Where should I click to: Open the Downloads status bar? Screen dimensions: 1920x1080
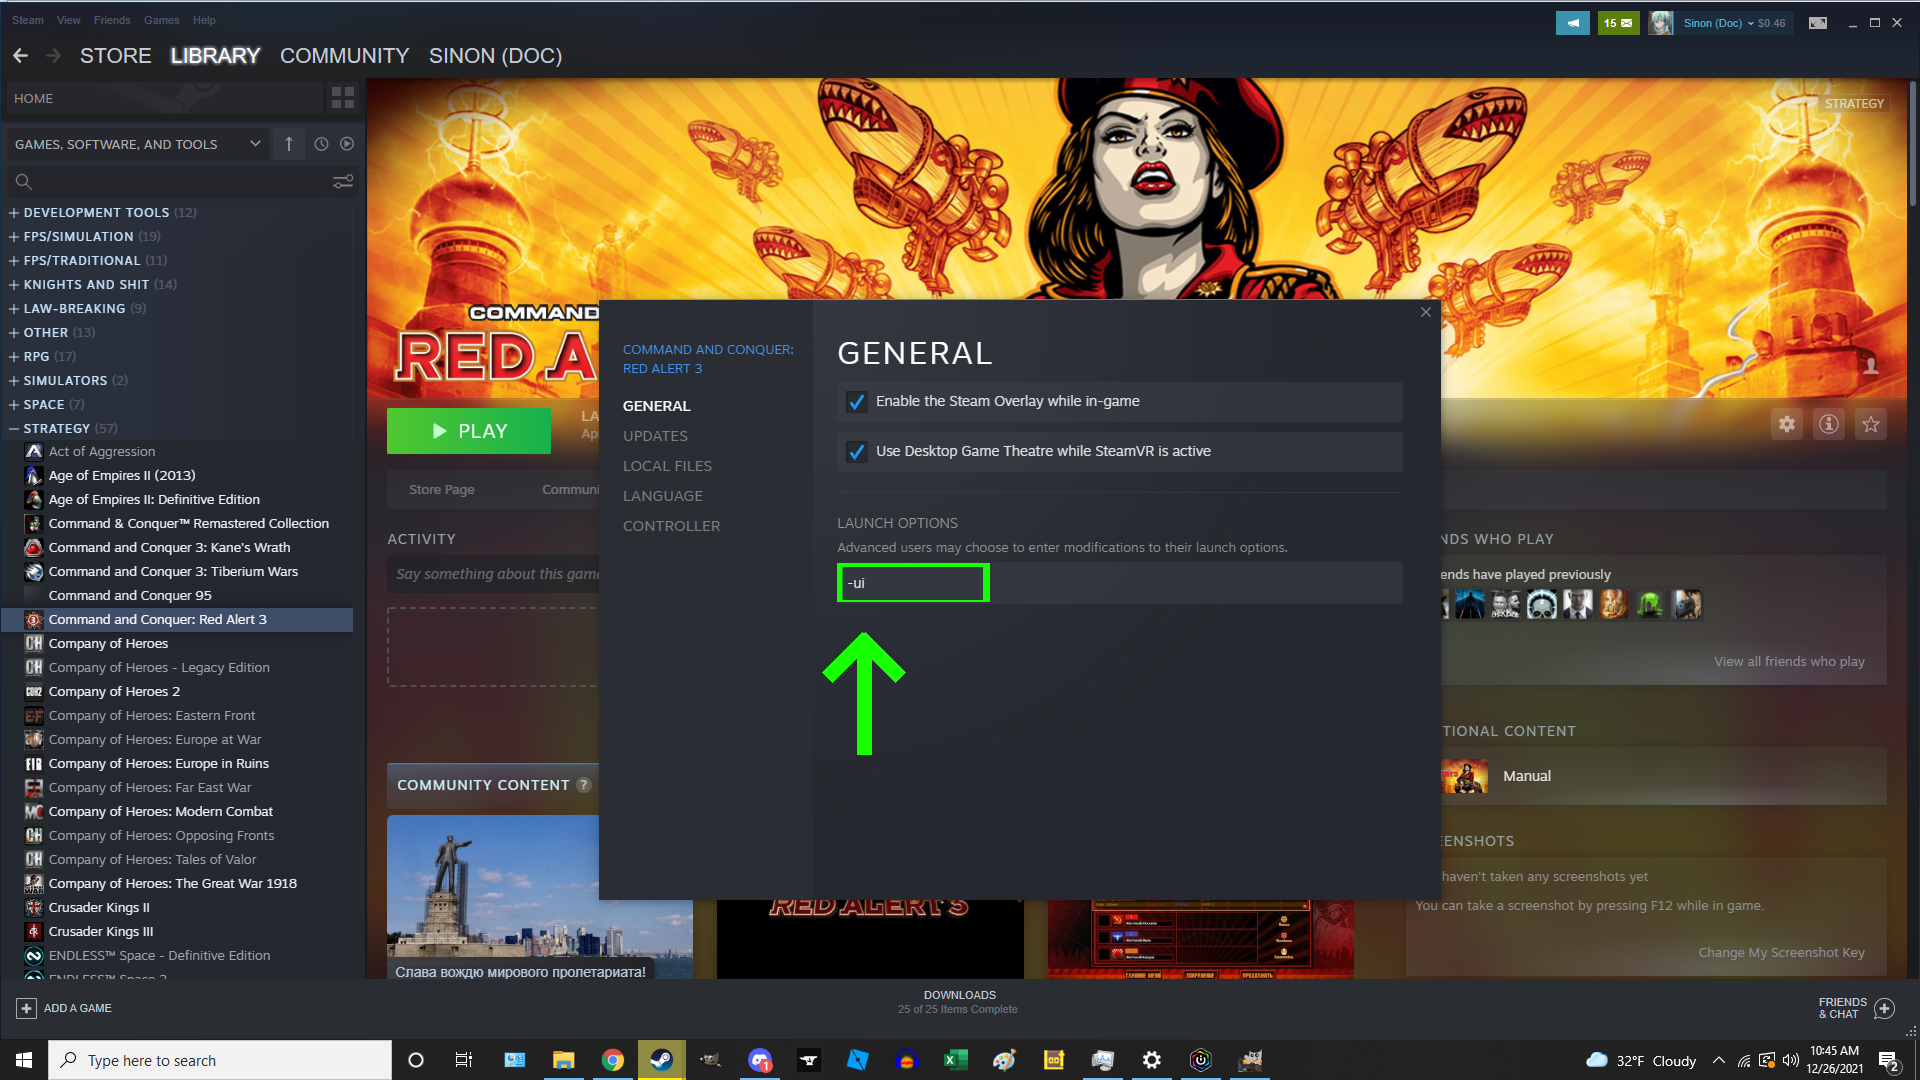coord(959,1002)
